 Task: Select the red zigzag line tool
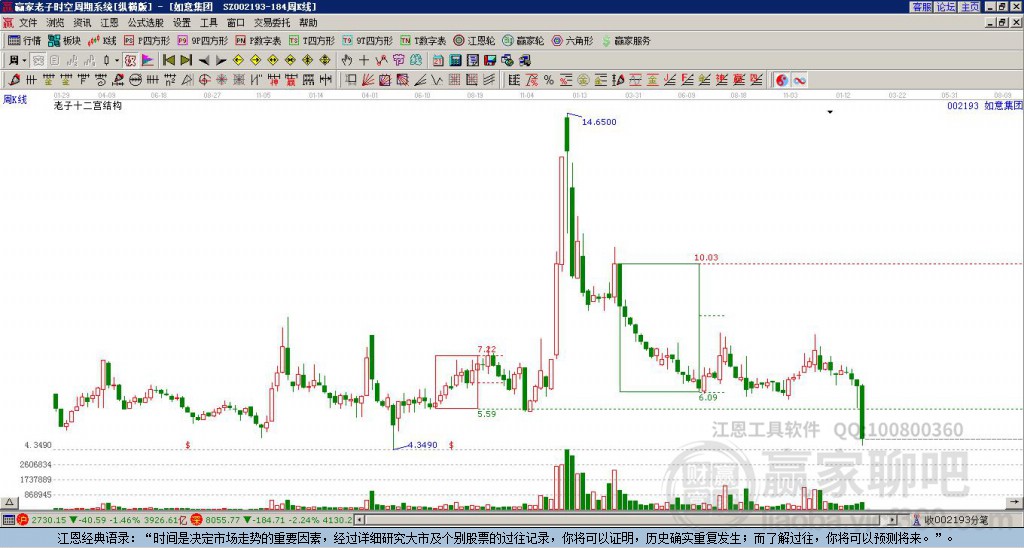tap(381, 61)
